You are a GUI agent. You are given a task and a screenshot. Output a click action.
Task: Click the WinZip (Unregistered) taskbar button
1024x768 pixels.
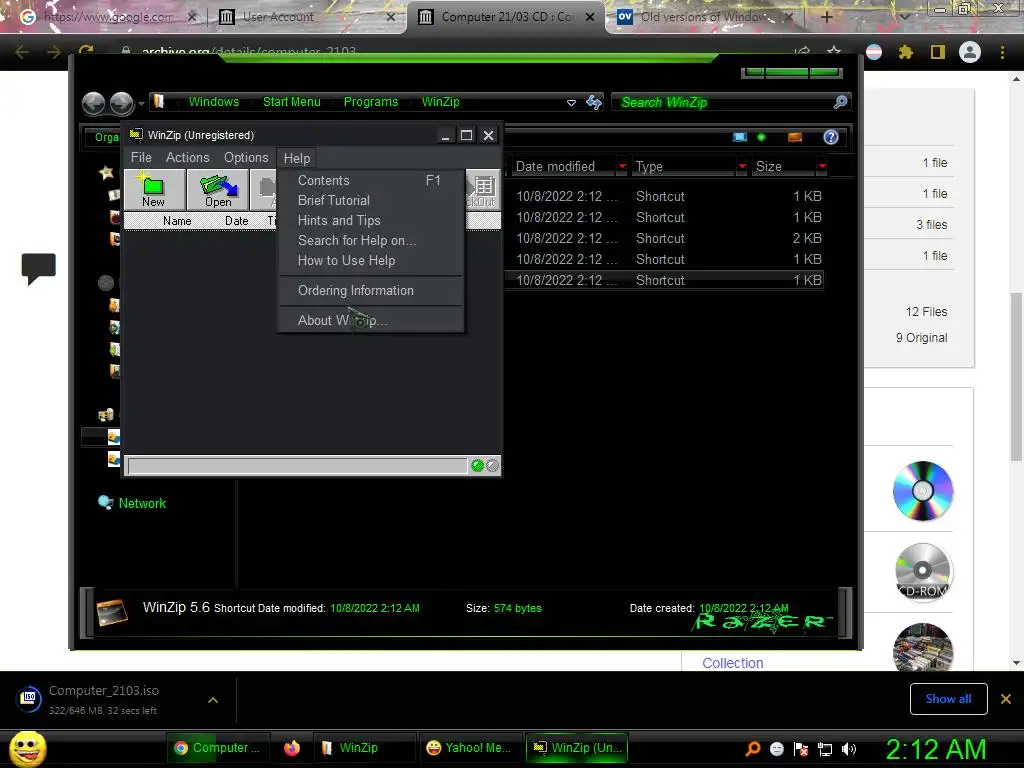pos(577,748)
